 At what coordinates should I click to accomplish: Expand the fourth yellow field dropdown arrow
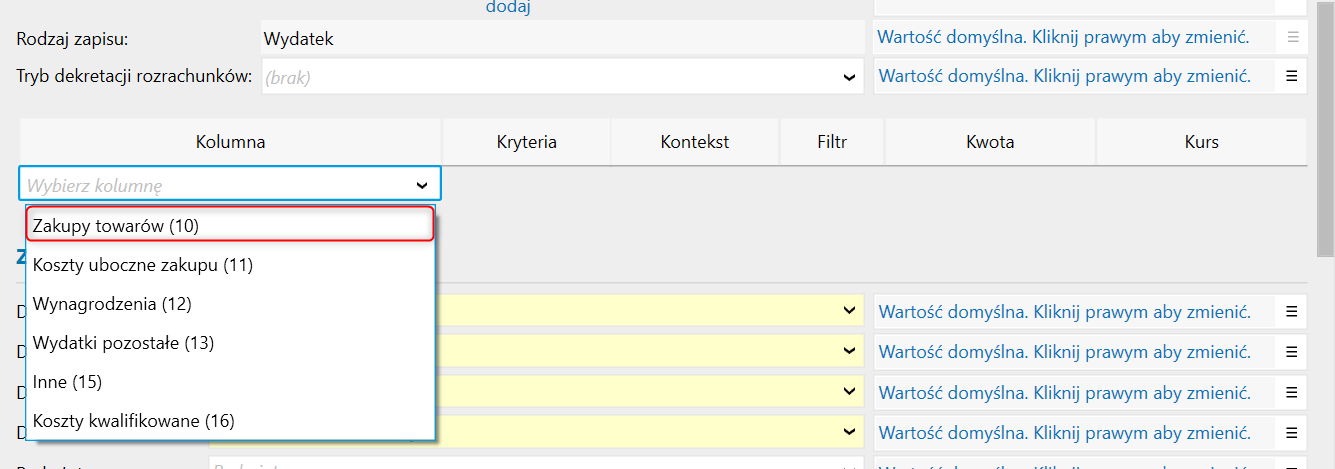point(849,432)
